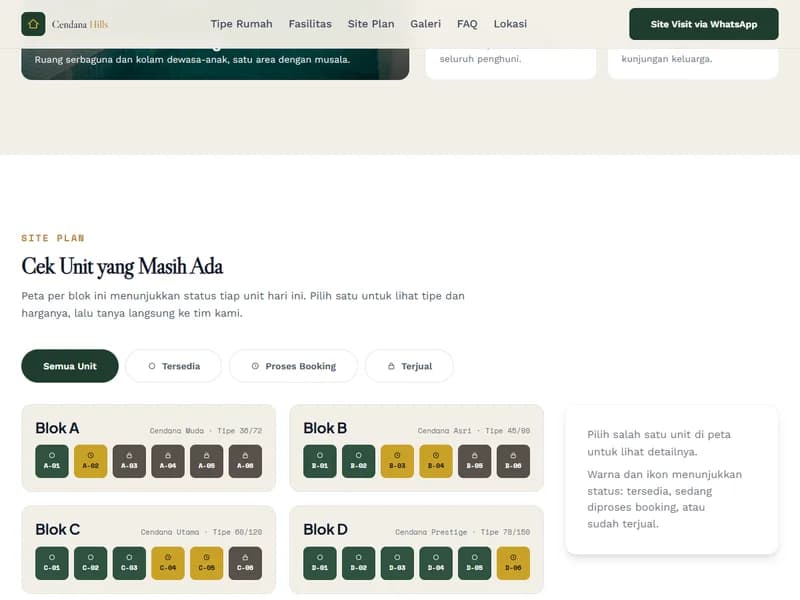Select booking unit C-05
This screenshot has height=600, width=800.
click(x=207, y=563)
